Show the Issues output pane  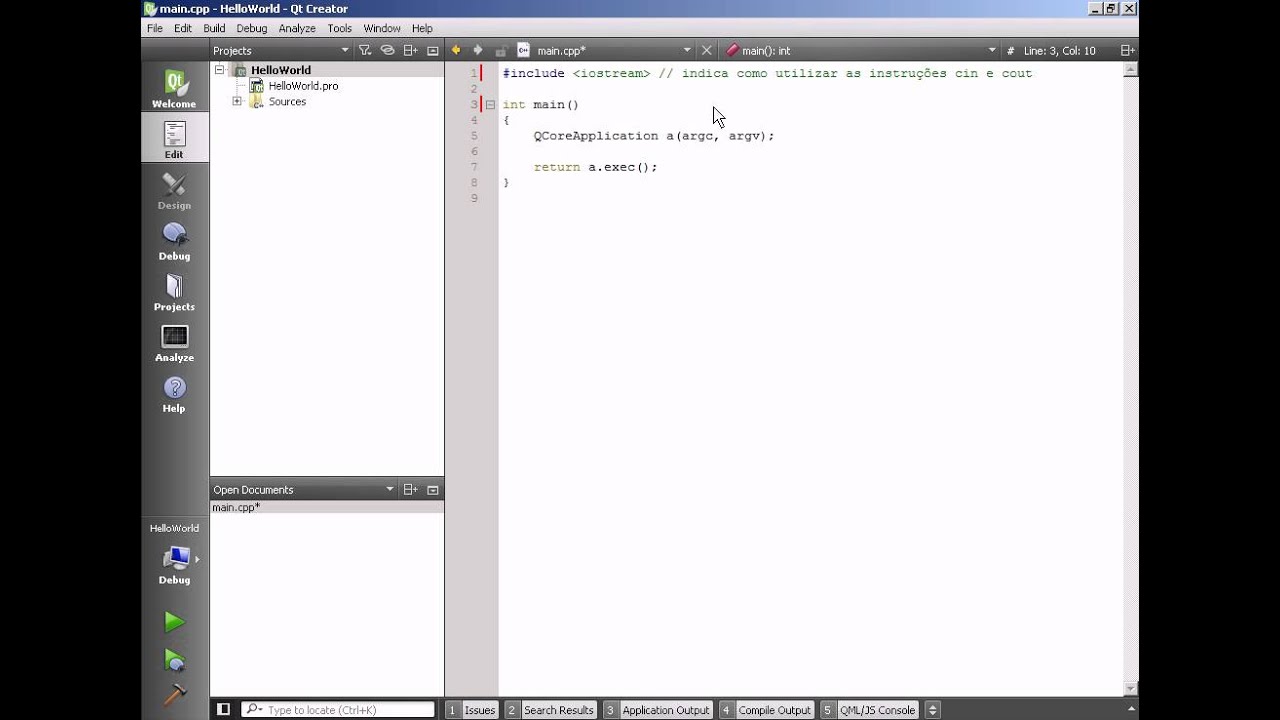coord(472,710)
